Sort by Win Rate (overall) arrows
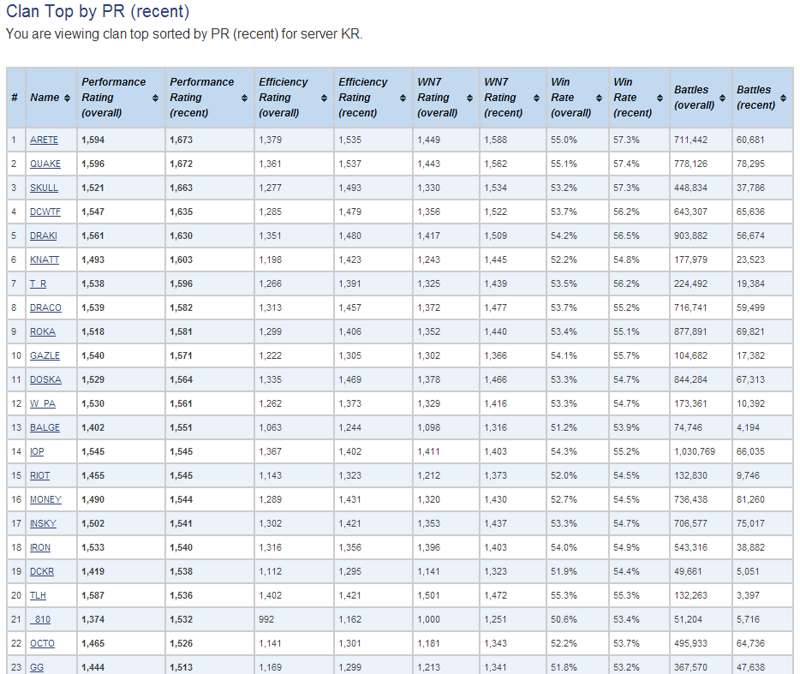 pos(600,98)
